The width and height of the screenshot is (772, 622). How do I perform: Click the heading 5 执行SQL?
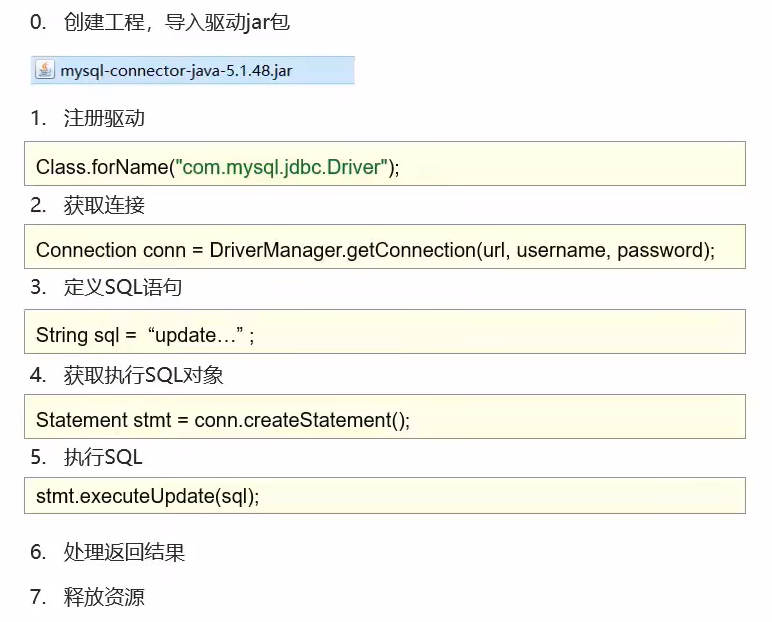click(86, 457)
